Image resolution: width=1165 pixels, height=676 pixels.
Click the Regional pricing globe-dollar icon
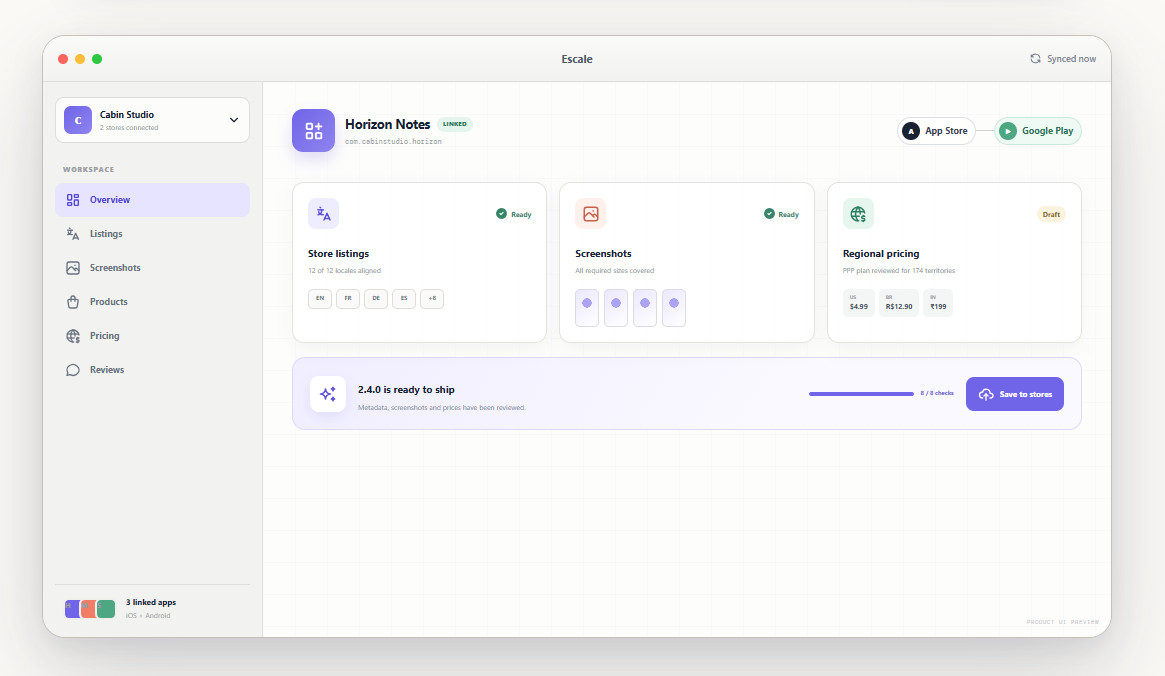858,214
